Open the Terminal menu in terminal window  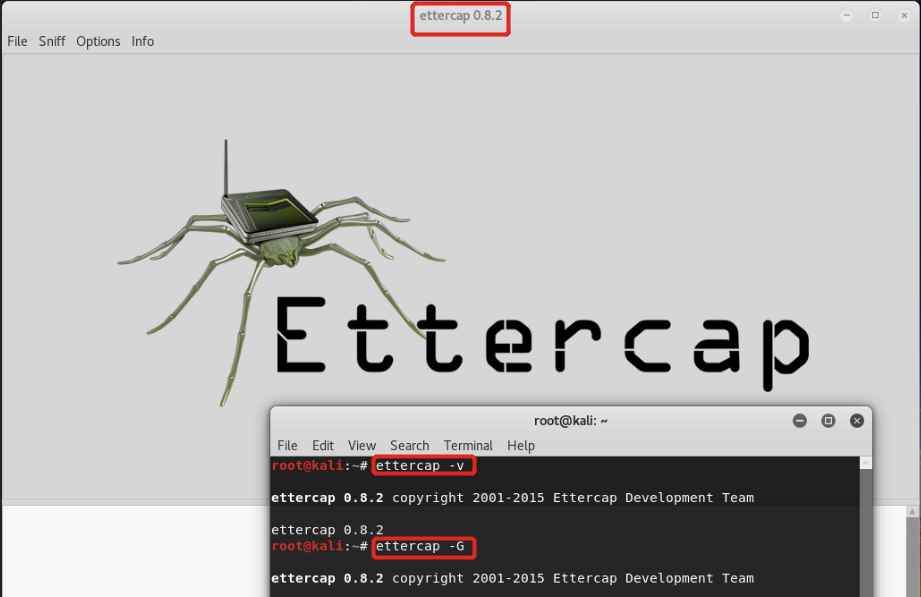coord(468,445)
